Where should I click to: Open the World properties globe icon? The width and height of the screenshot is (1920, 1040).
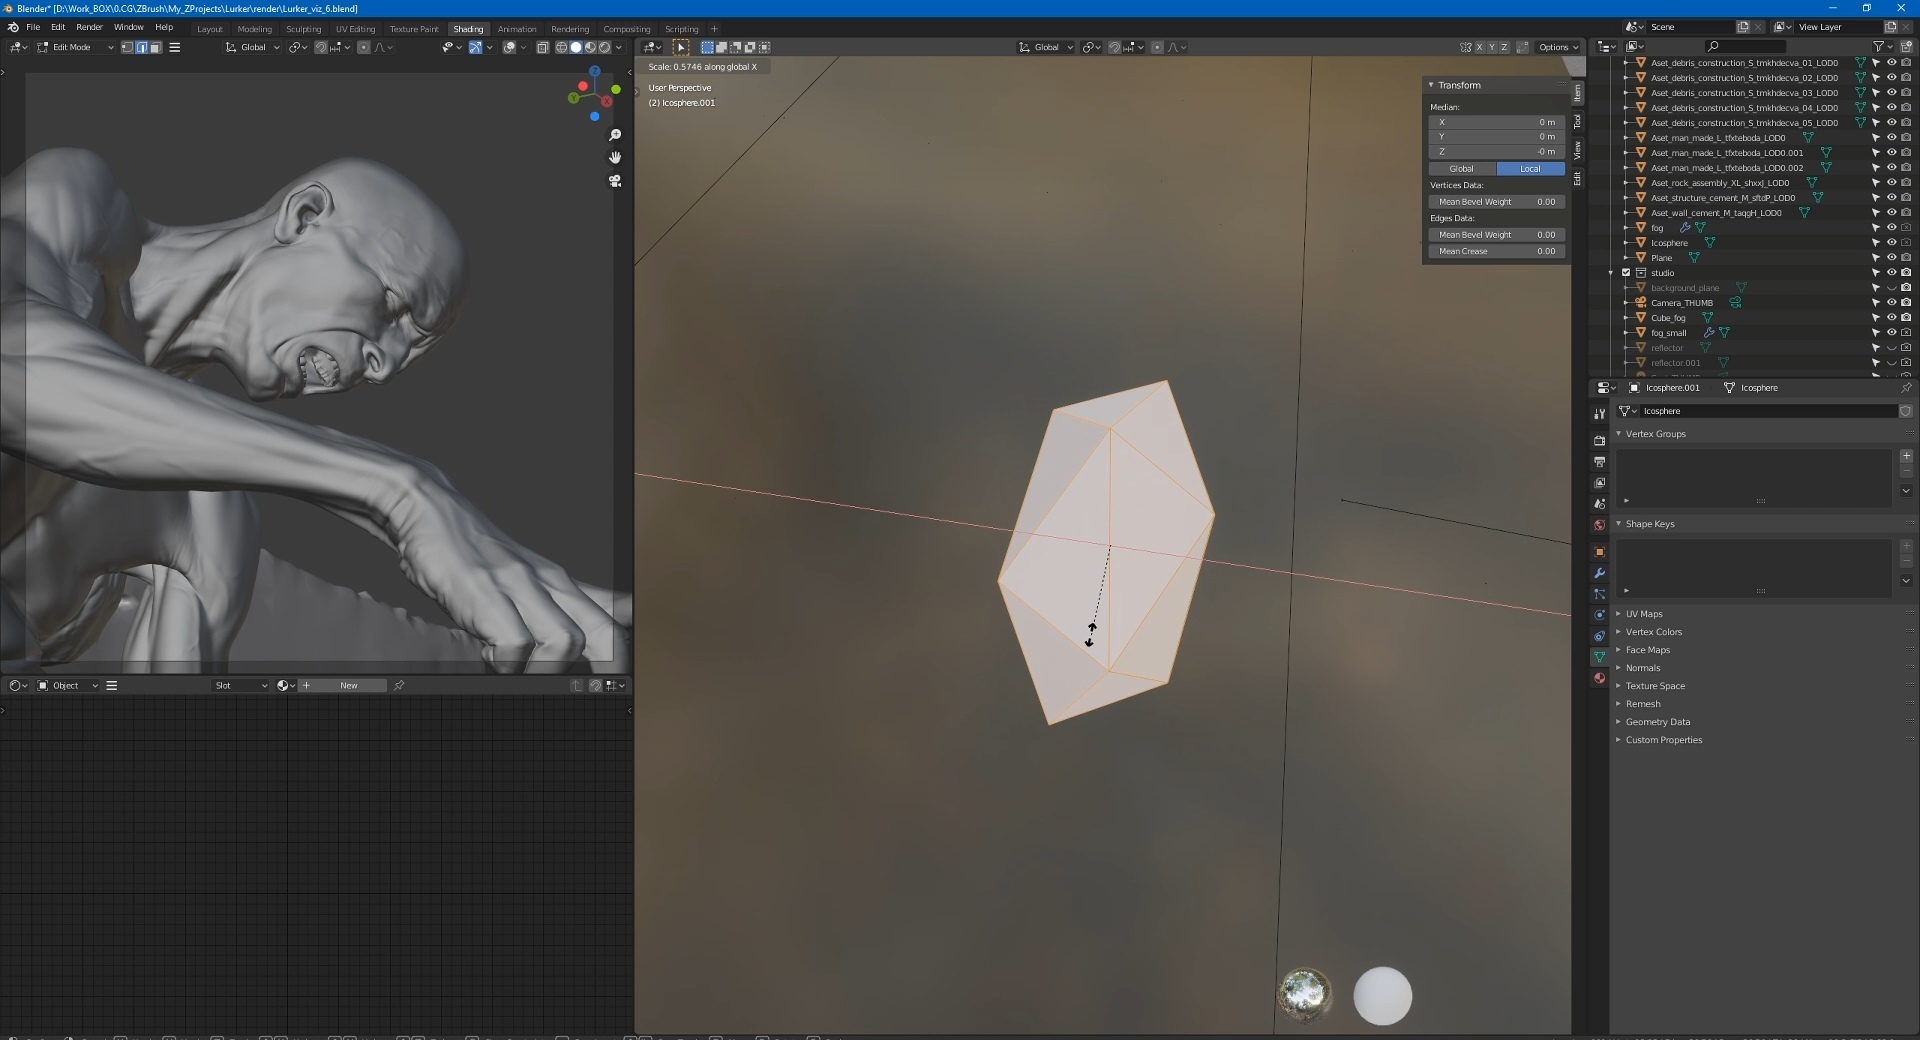point(1599,525)
